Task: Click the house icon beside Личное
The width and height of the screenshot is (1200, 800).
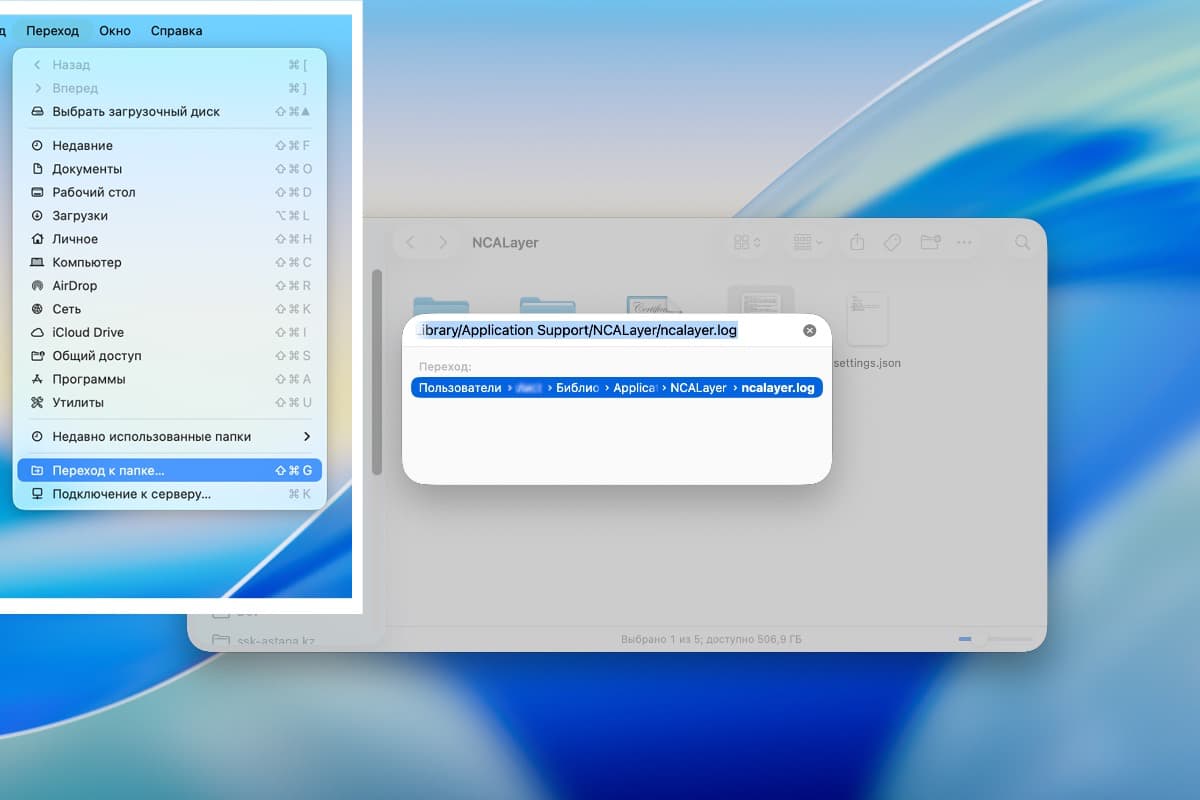Action: coord(37,239)
